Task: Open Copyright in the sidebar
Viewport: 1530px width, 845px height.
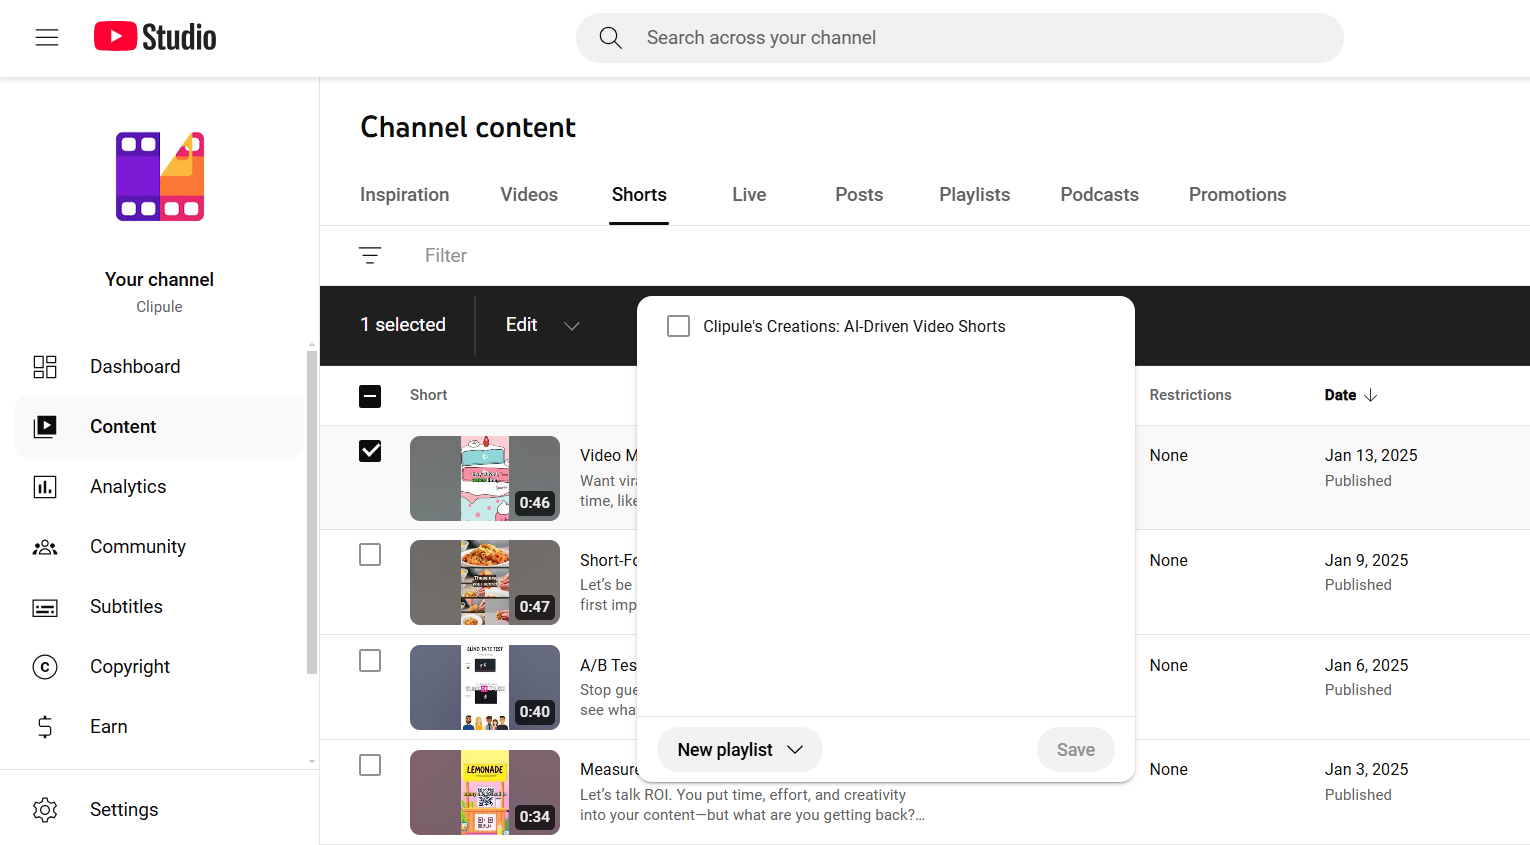Action: pyautogui.click(x=160, y=667)
